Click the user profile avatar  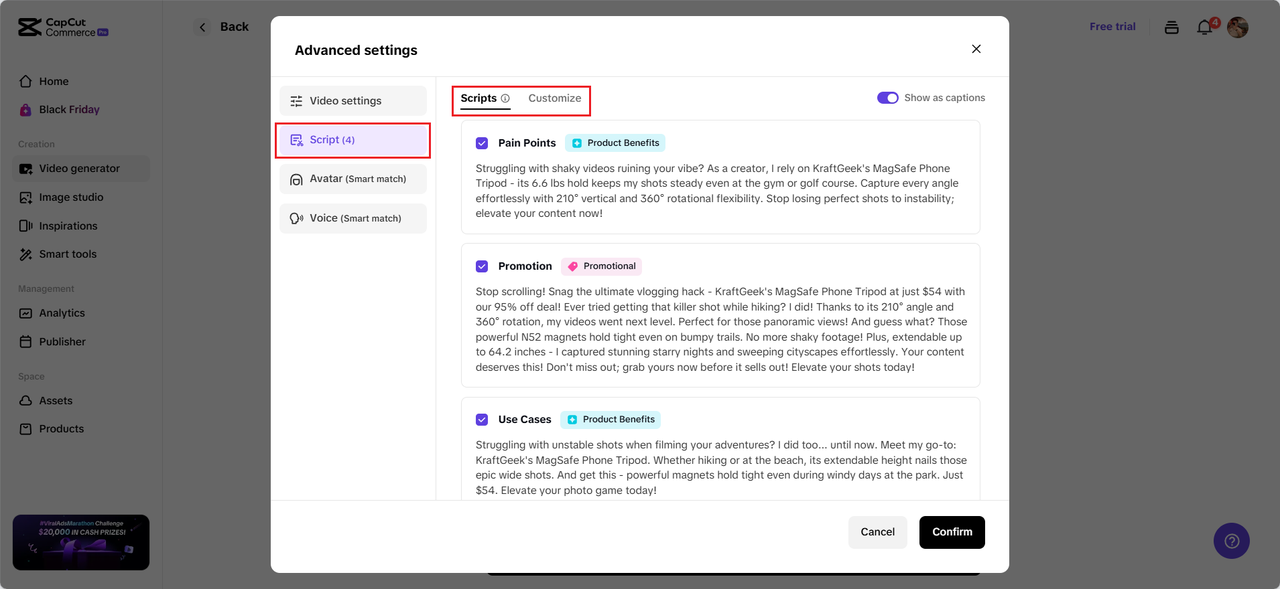point(1238,27)
